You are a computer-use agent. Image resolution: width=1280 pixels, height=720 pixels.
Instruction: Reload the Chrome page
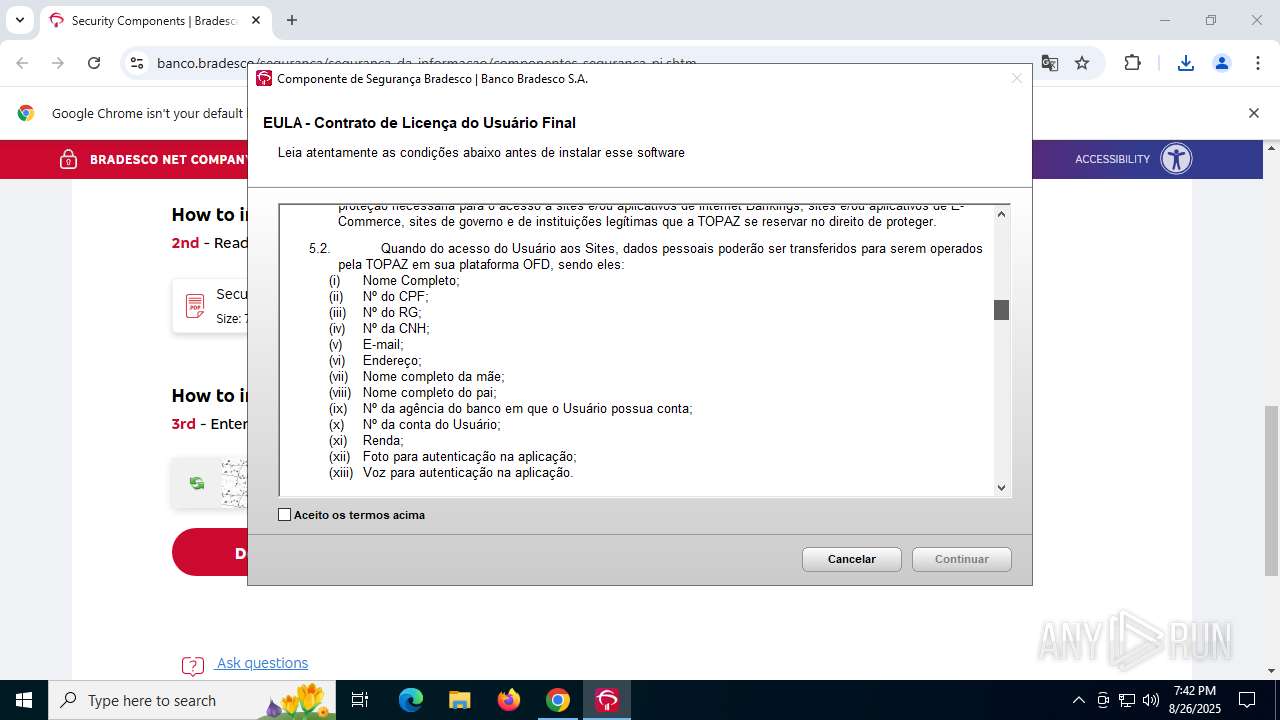coord(94,63)
